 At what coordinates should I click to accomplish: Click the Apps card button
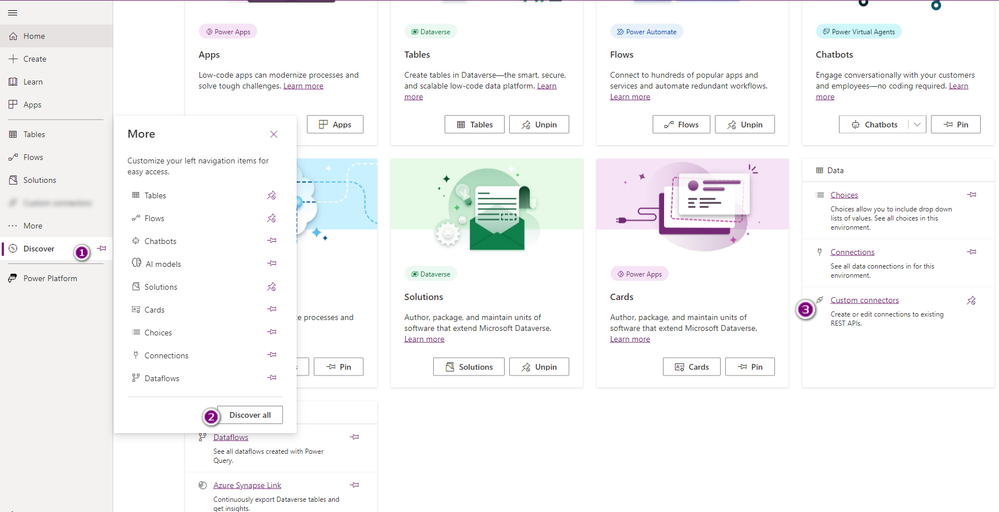coord(335,124)
